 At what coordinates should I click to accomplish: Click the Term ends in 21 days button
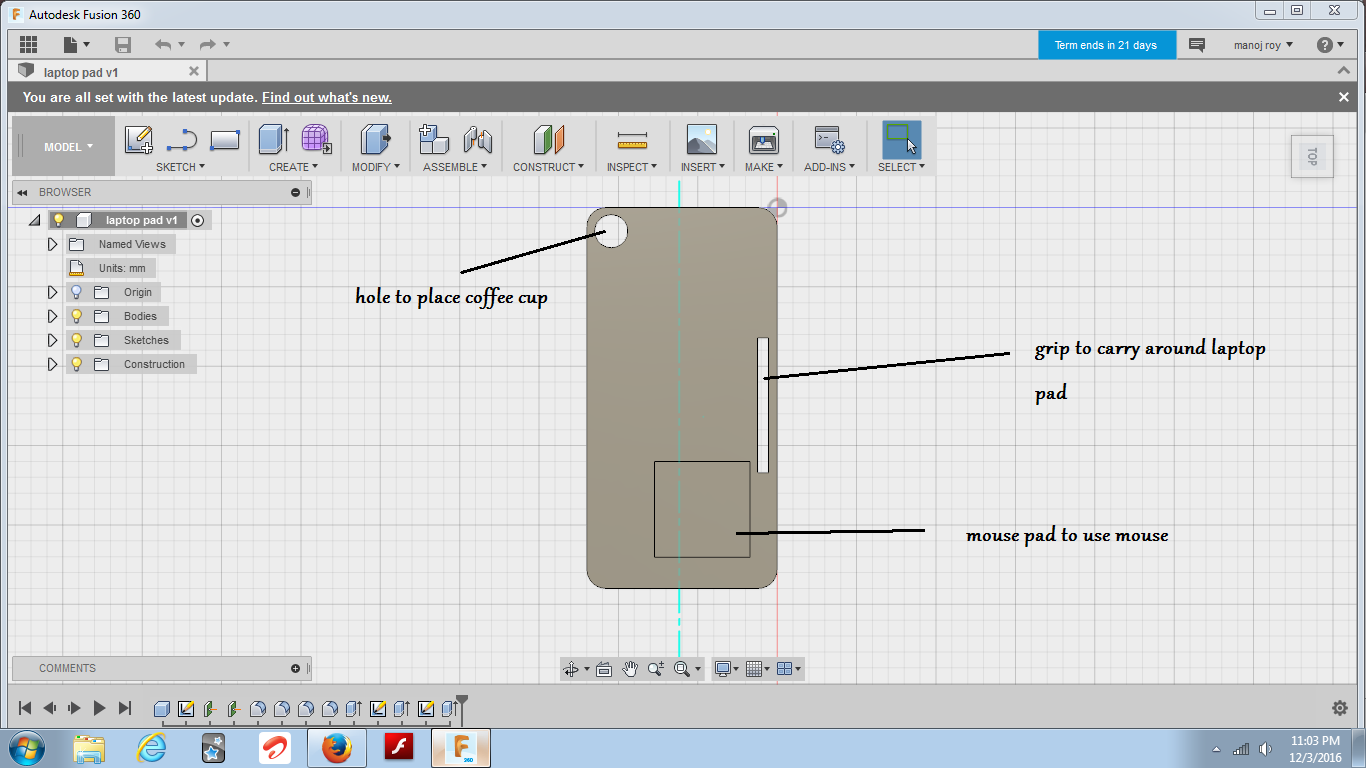coord(1107,44)
